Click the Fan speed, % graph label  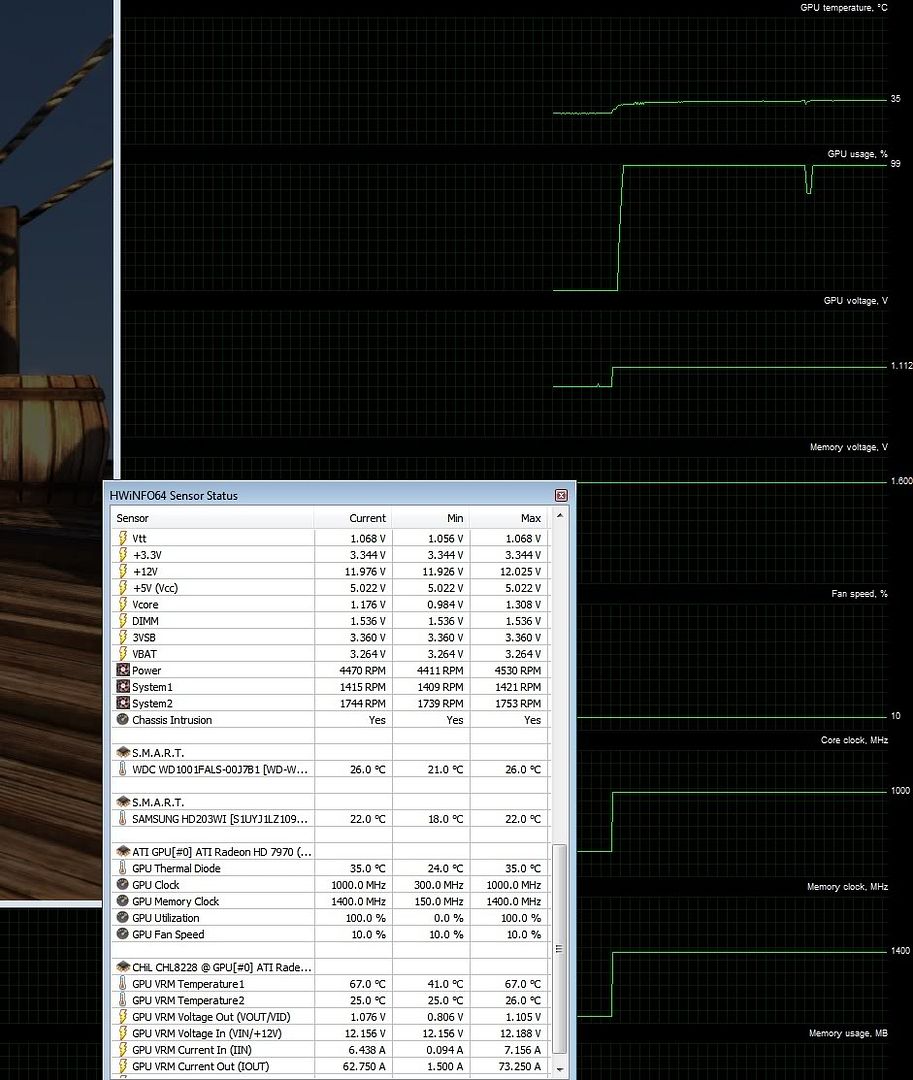[859, 594]
